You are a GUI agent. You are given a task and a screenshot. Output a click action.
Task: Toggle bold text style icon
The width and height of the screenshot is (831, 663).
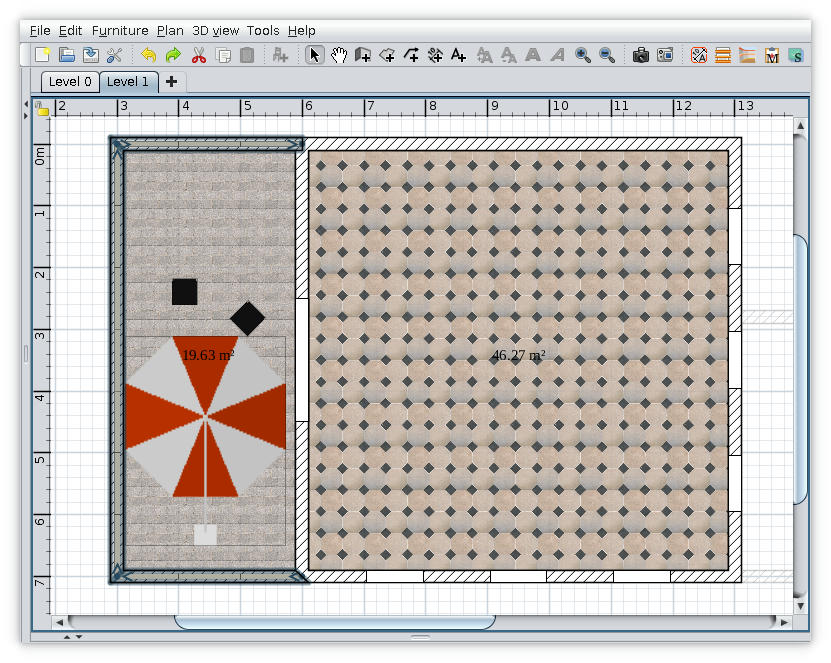[x=533, y=55]
